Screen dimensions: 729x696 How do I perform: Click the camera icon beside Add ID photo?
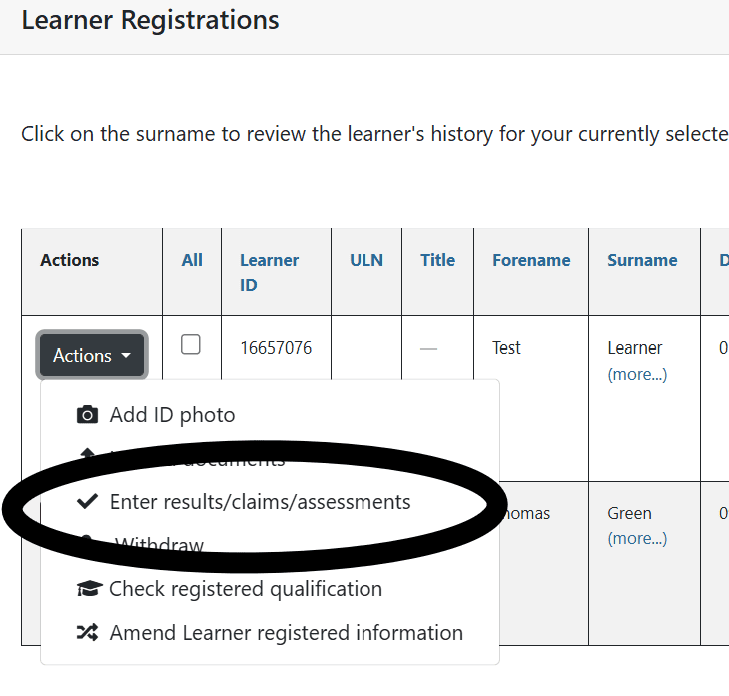tap(88, 415)
